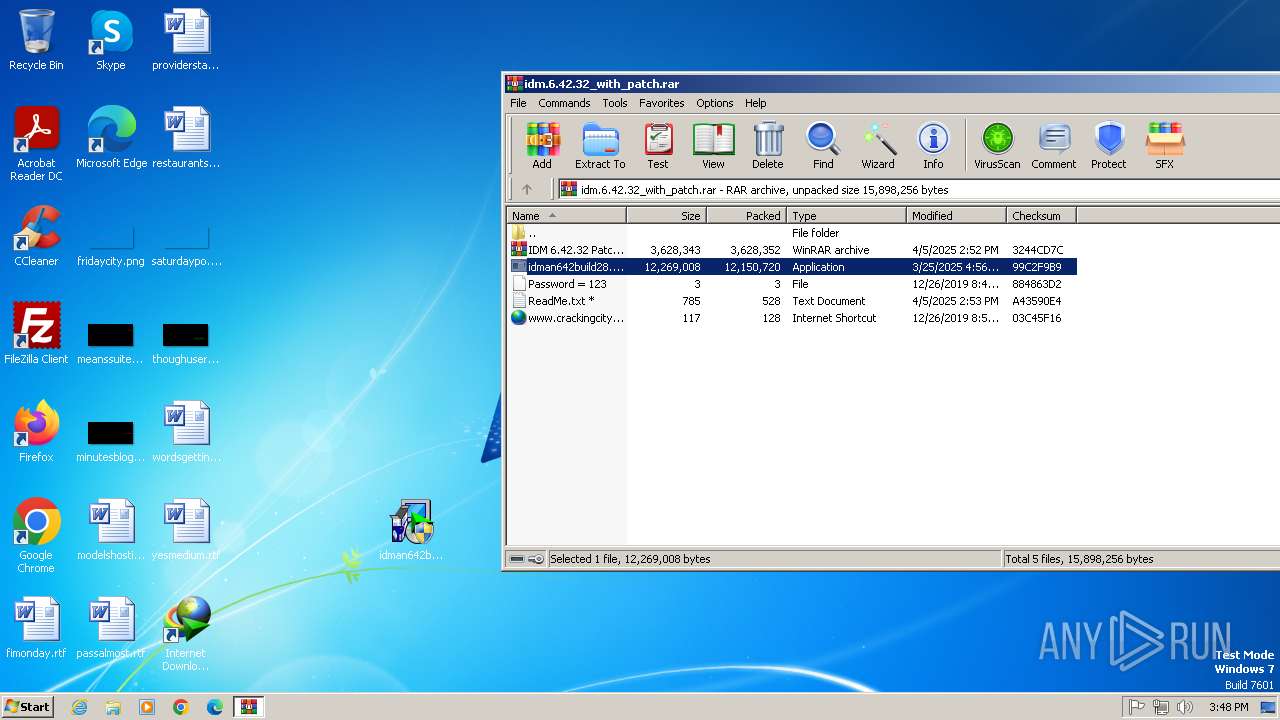Select the CCleaner desktop shortcut

tap(36, 236)
